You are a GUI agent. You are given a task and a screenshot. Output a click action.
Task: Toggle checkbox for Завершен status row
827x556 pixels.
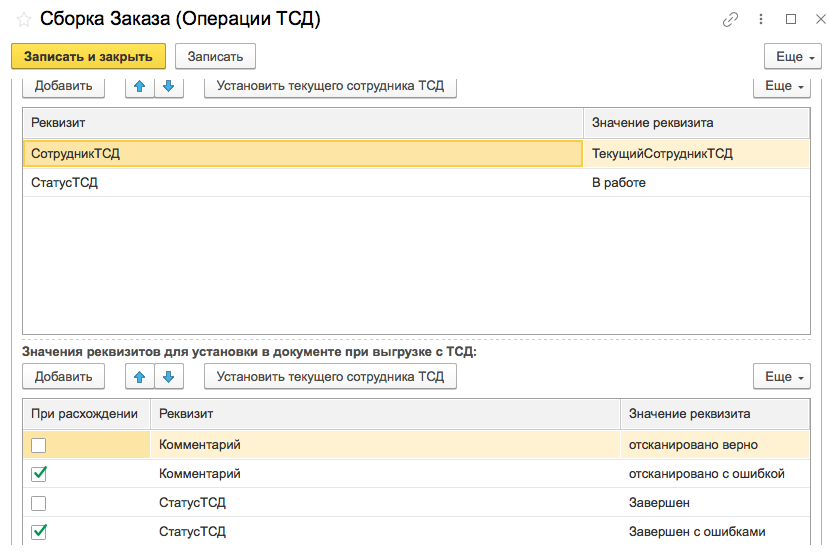[39, 503]
